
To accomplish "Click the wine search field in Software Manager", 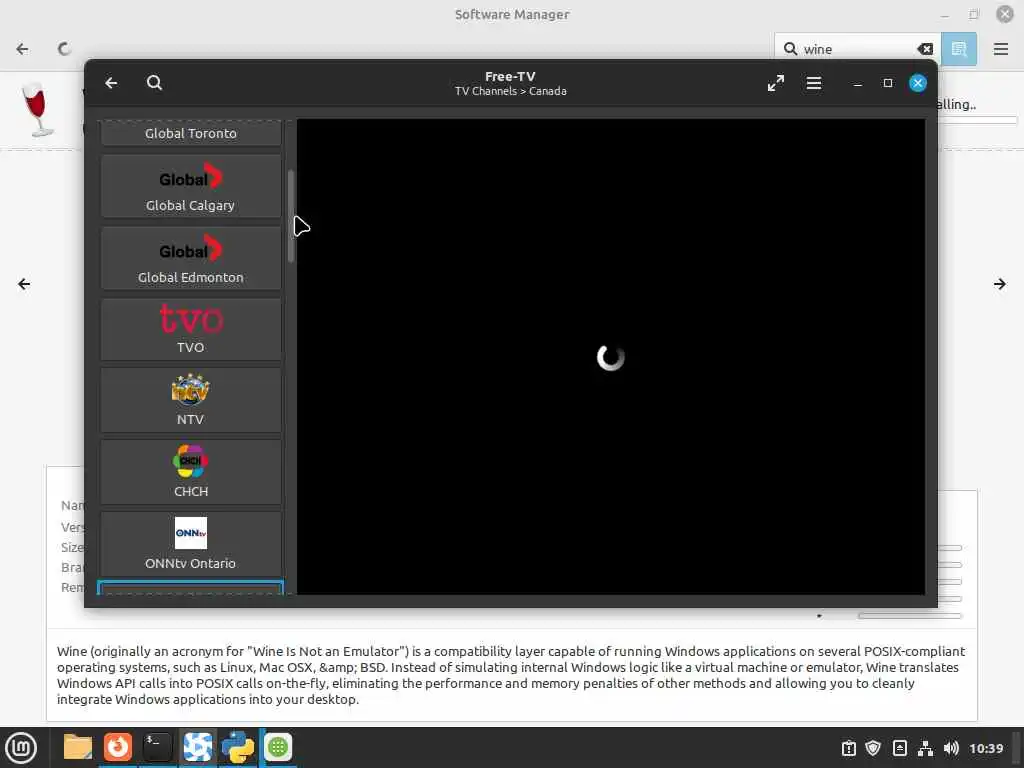I will (857, 49).
